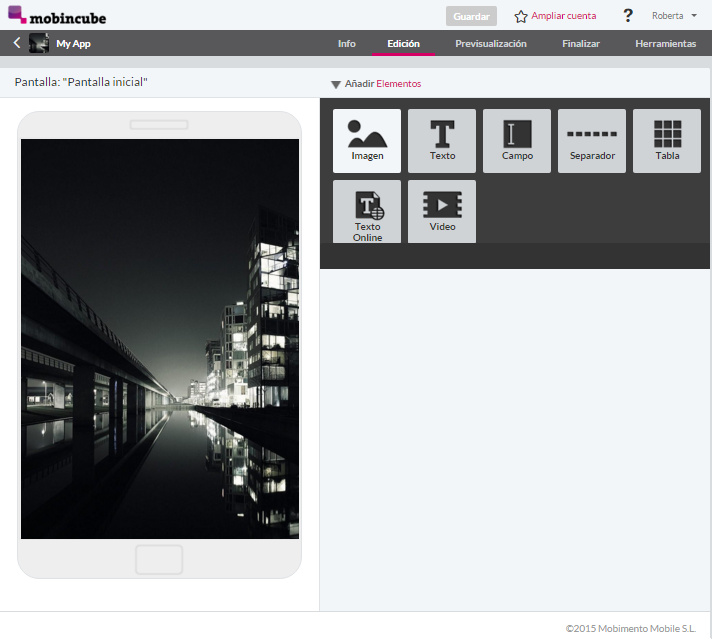The height and width of the screenshot is (639, 712).
Task: Insert a Separador element
Action: click(592, 141)
